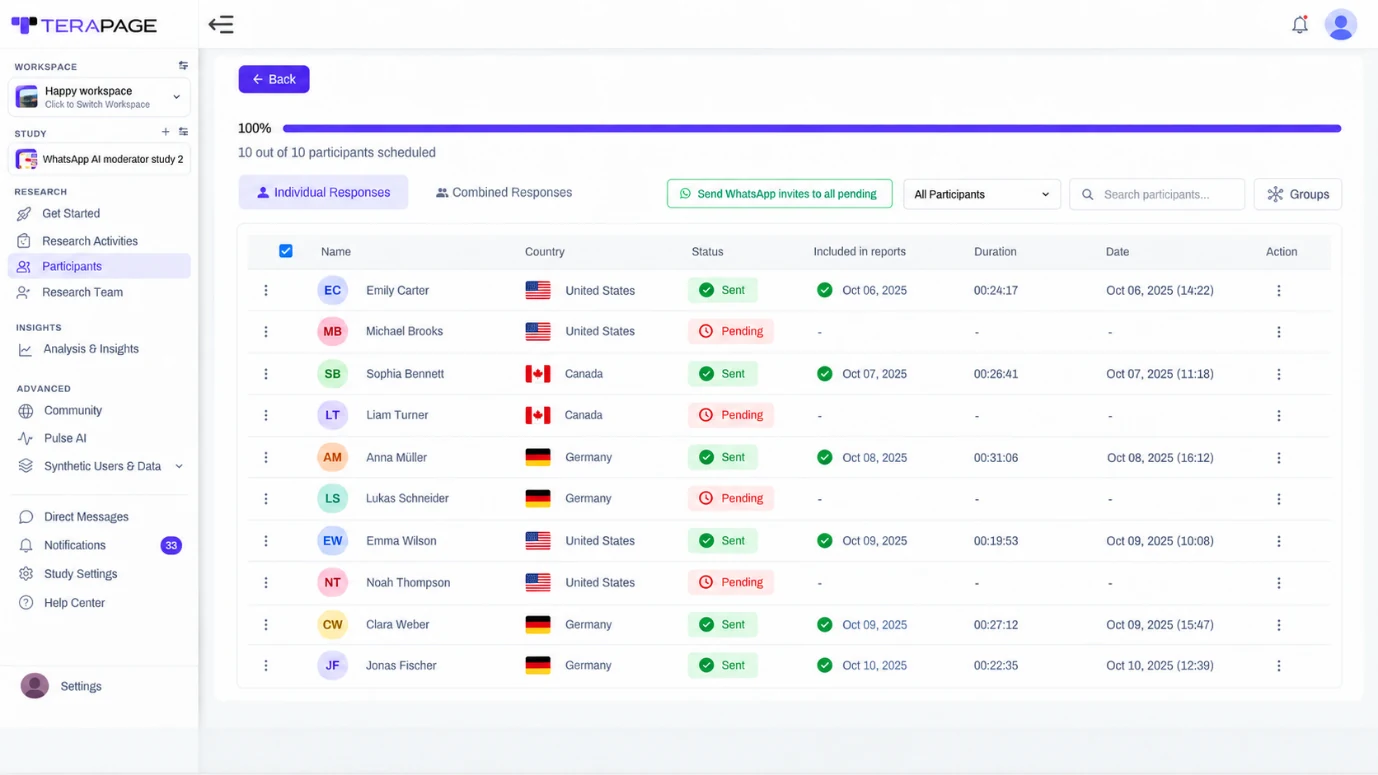Open the notification bell in top bar
The height and width of the screenshot is (775, 1378).
(x=1299, y=25)
